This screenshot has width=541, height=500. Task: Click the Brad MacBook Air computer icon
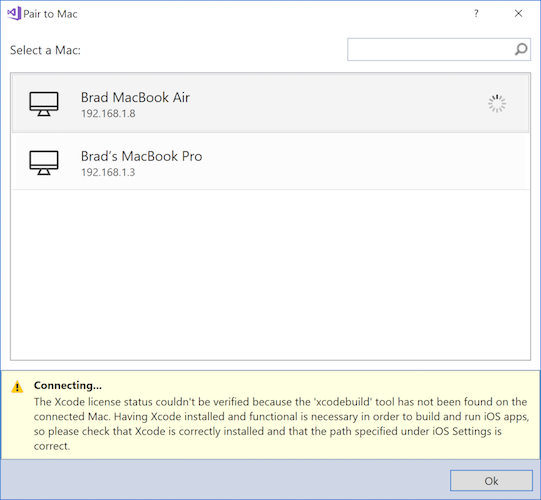click(44, 104)
